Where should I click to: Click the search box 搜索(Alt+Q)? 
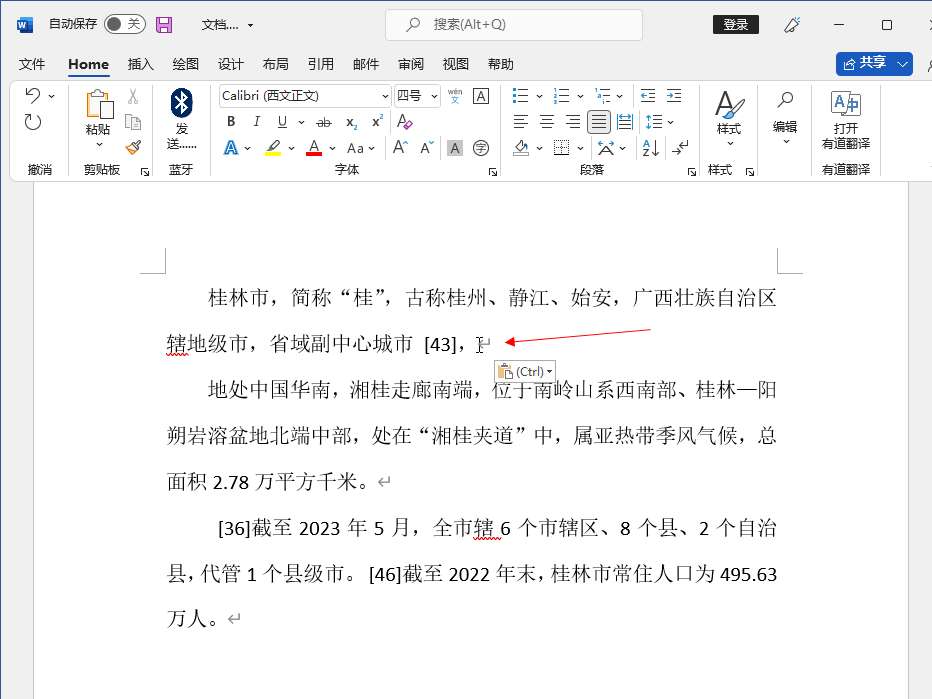[514, 24]
